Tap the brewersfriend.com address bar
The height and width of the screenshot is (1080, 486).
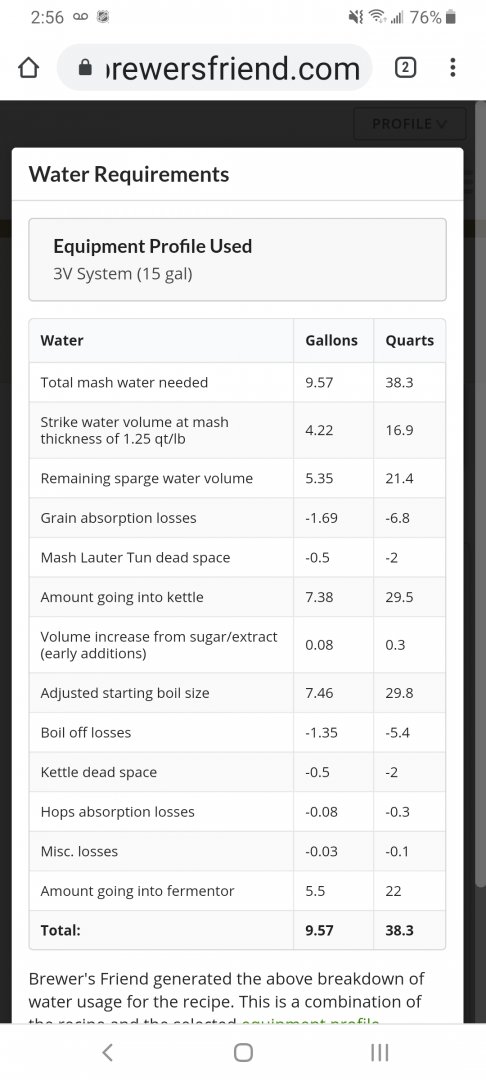click(215, 68)
